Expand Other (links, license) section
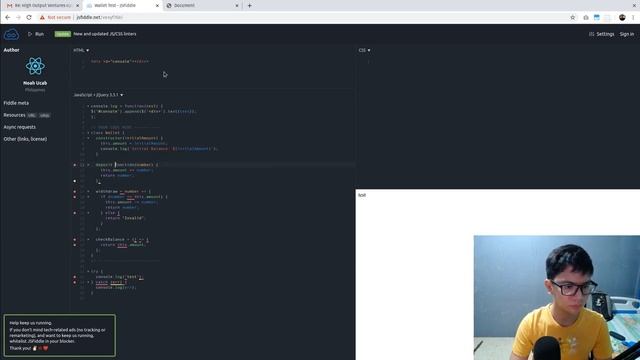The height and width of the screenshot is (360, 640). click(25, 139)
